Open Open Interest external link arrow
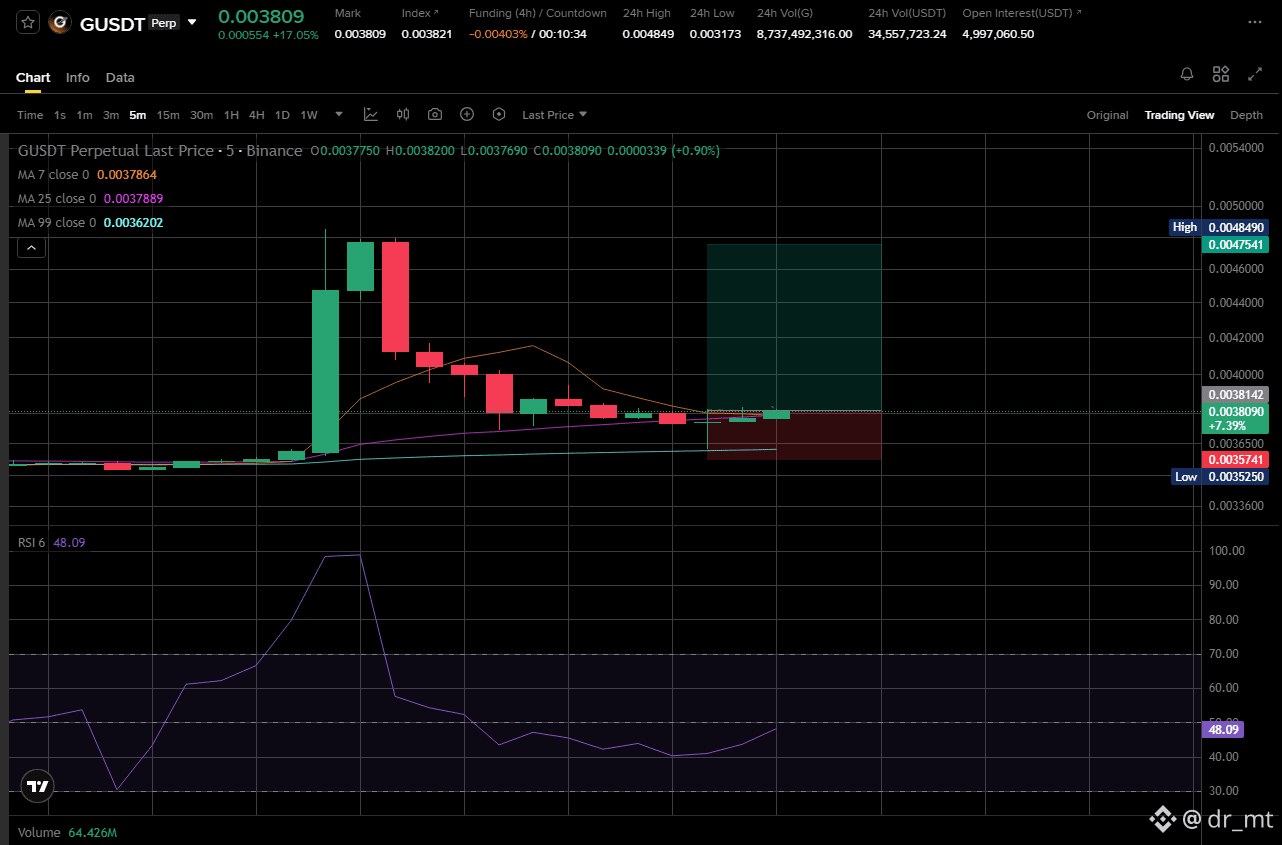 1078,13
